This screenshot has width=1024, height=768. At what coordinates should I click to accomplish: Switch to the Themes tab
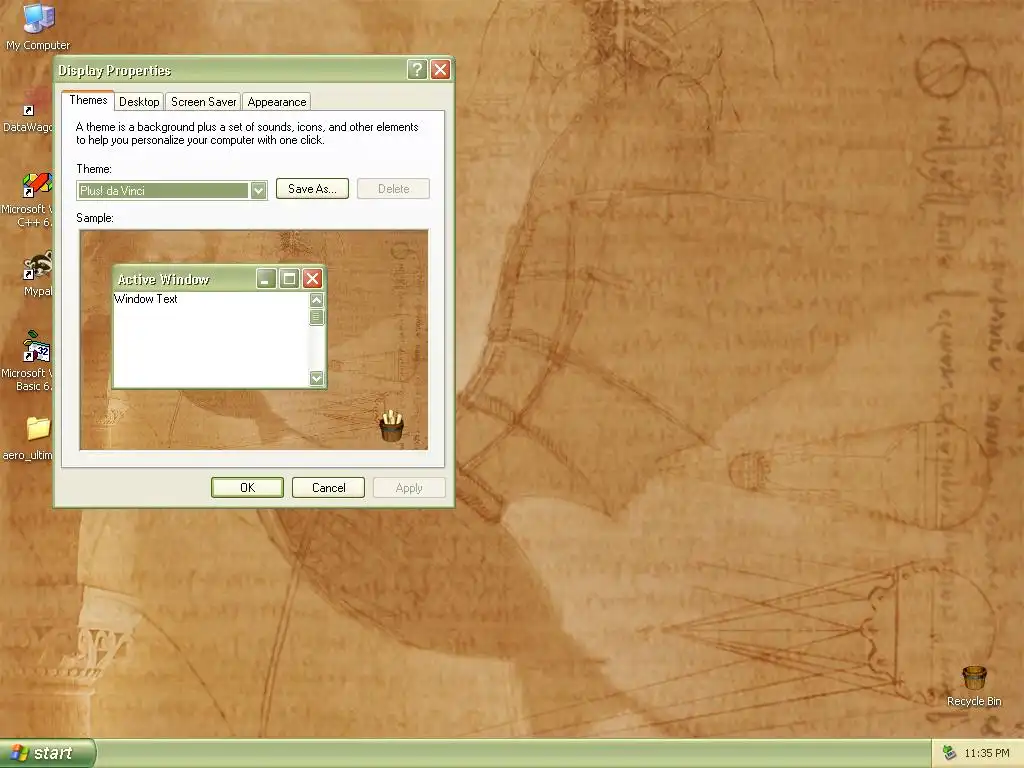coord(88,100)
